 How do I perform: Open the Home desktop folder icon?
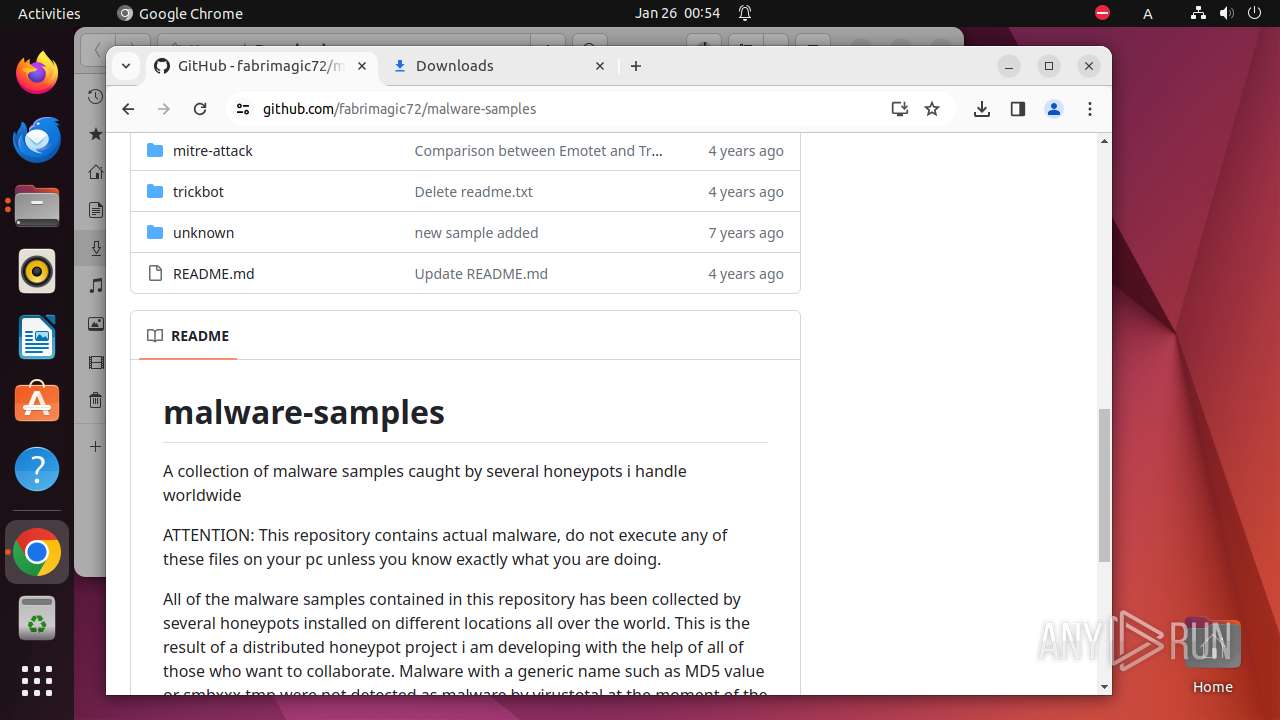pos(1212,655)
